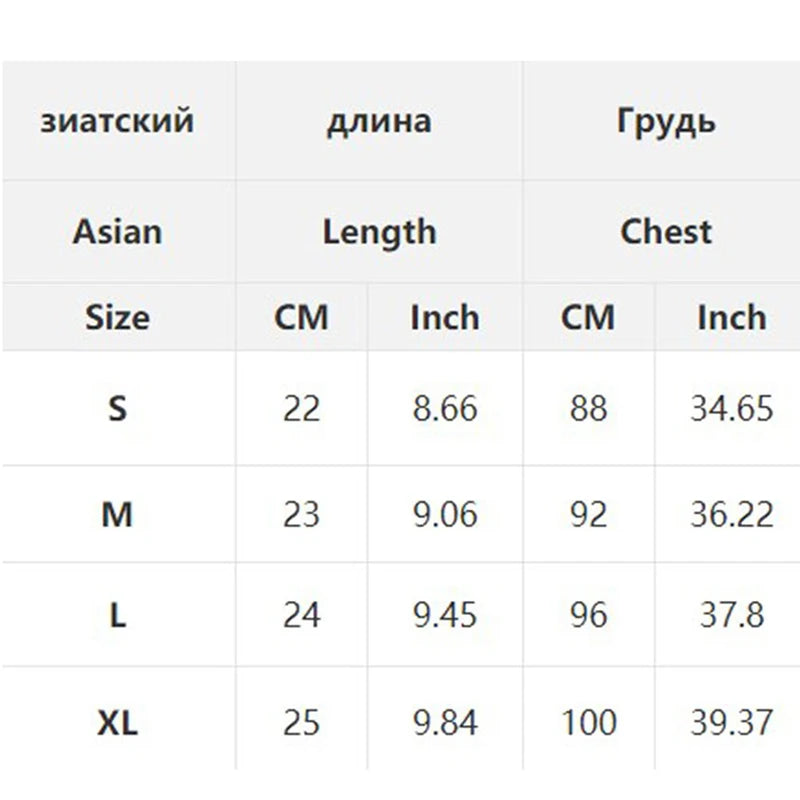This screenshot has height=800, width=800.
Task: Click the 'S' size row label
Action: [117, 408]
